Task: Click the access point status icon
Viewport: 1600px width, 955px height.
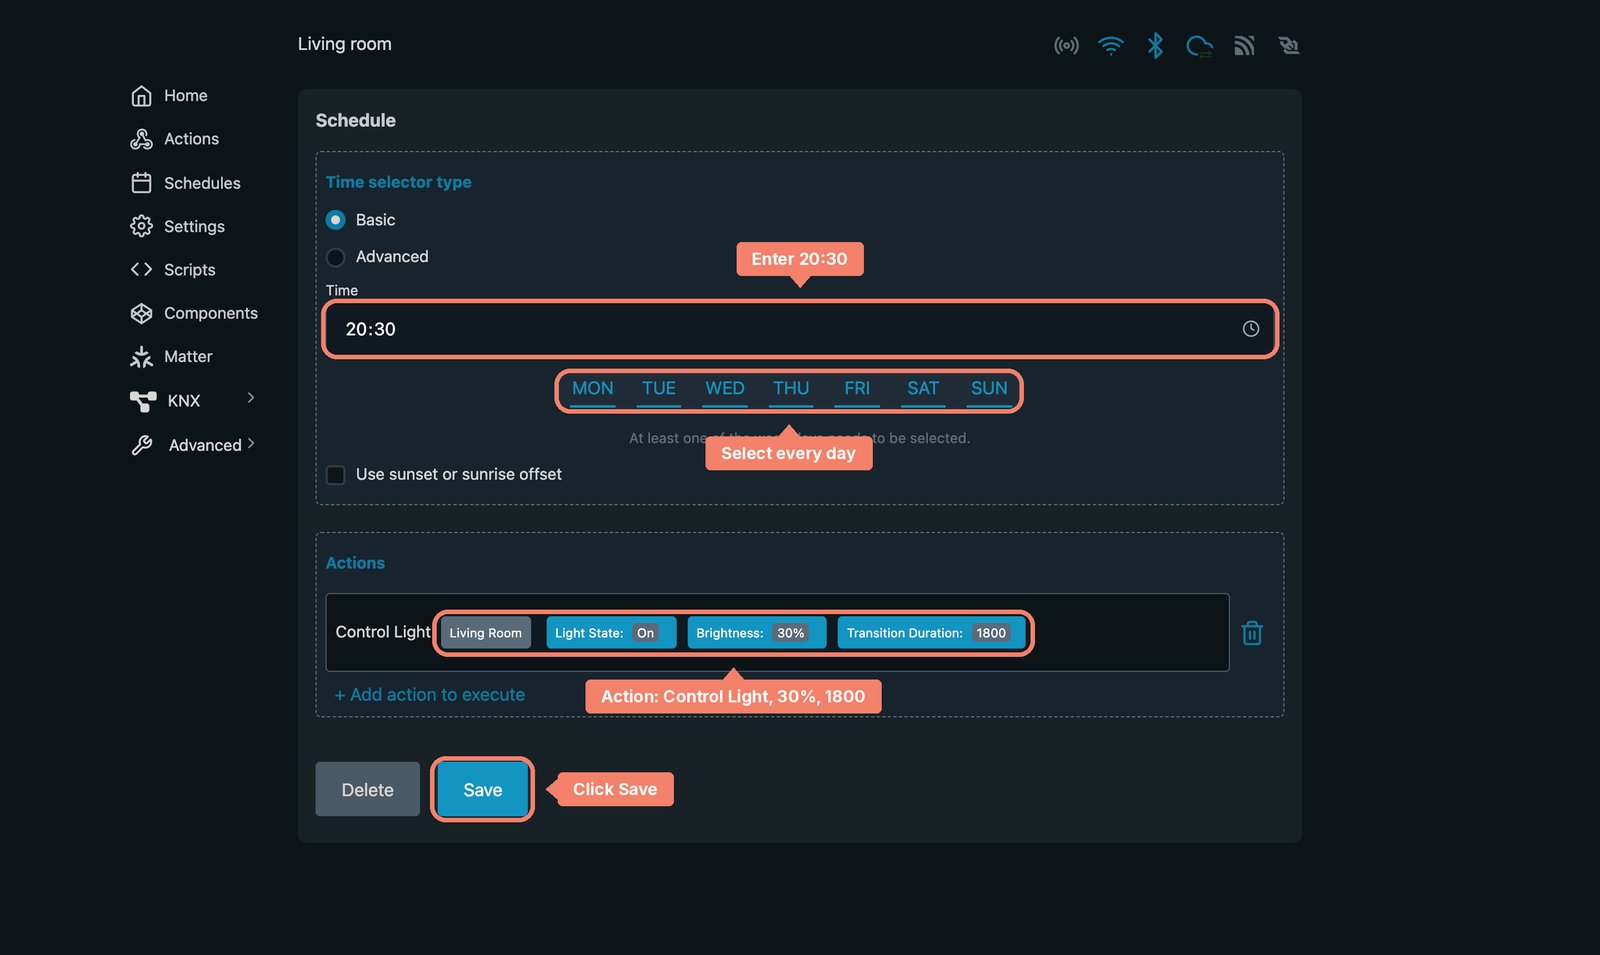Action: click(x=1066, y=46)
